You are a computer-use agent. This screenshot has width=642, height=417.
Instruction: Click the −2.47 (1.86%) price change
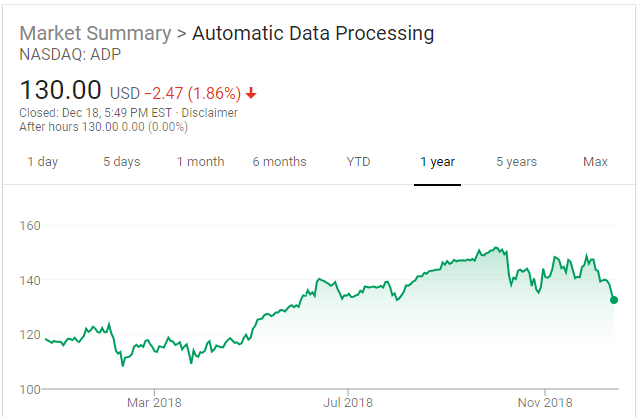tap(192, 93)
